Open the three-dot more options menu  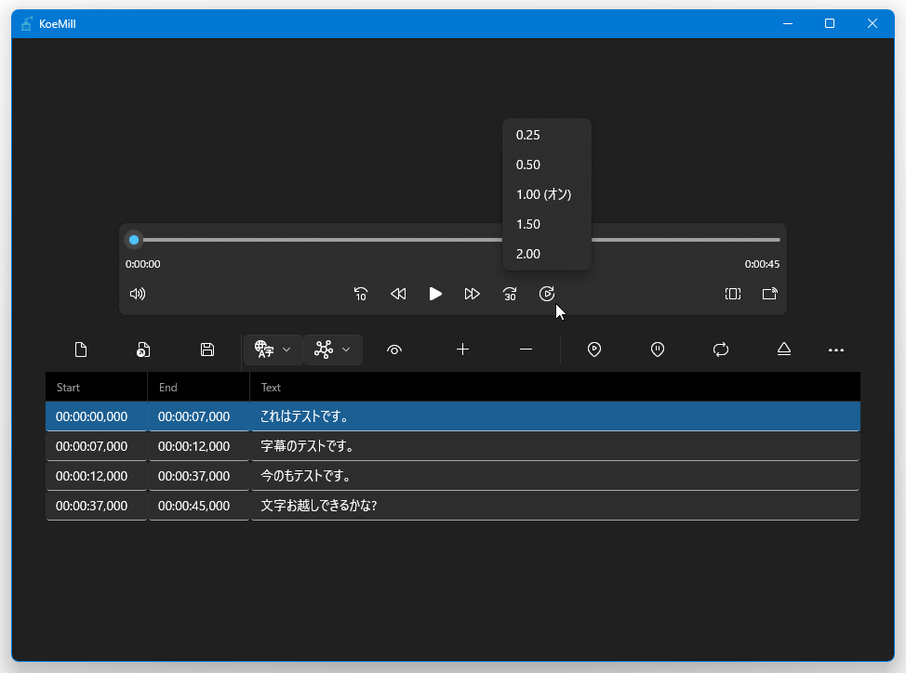(836, 349)
